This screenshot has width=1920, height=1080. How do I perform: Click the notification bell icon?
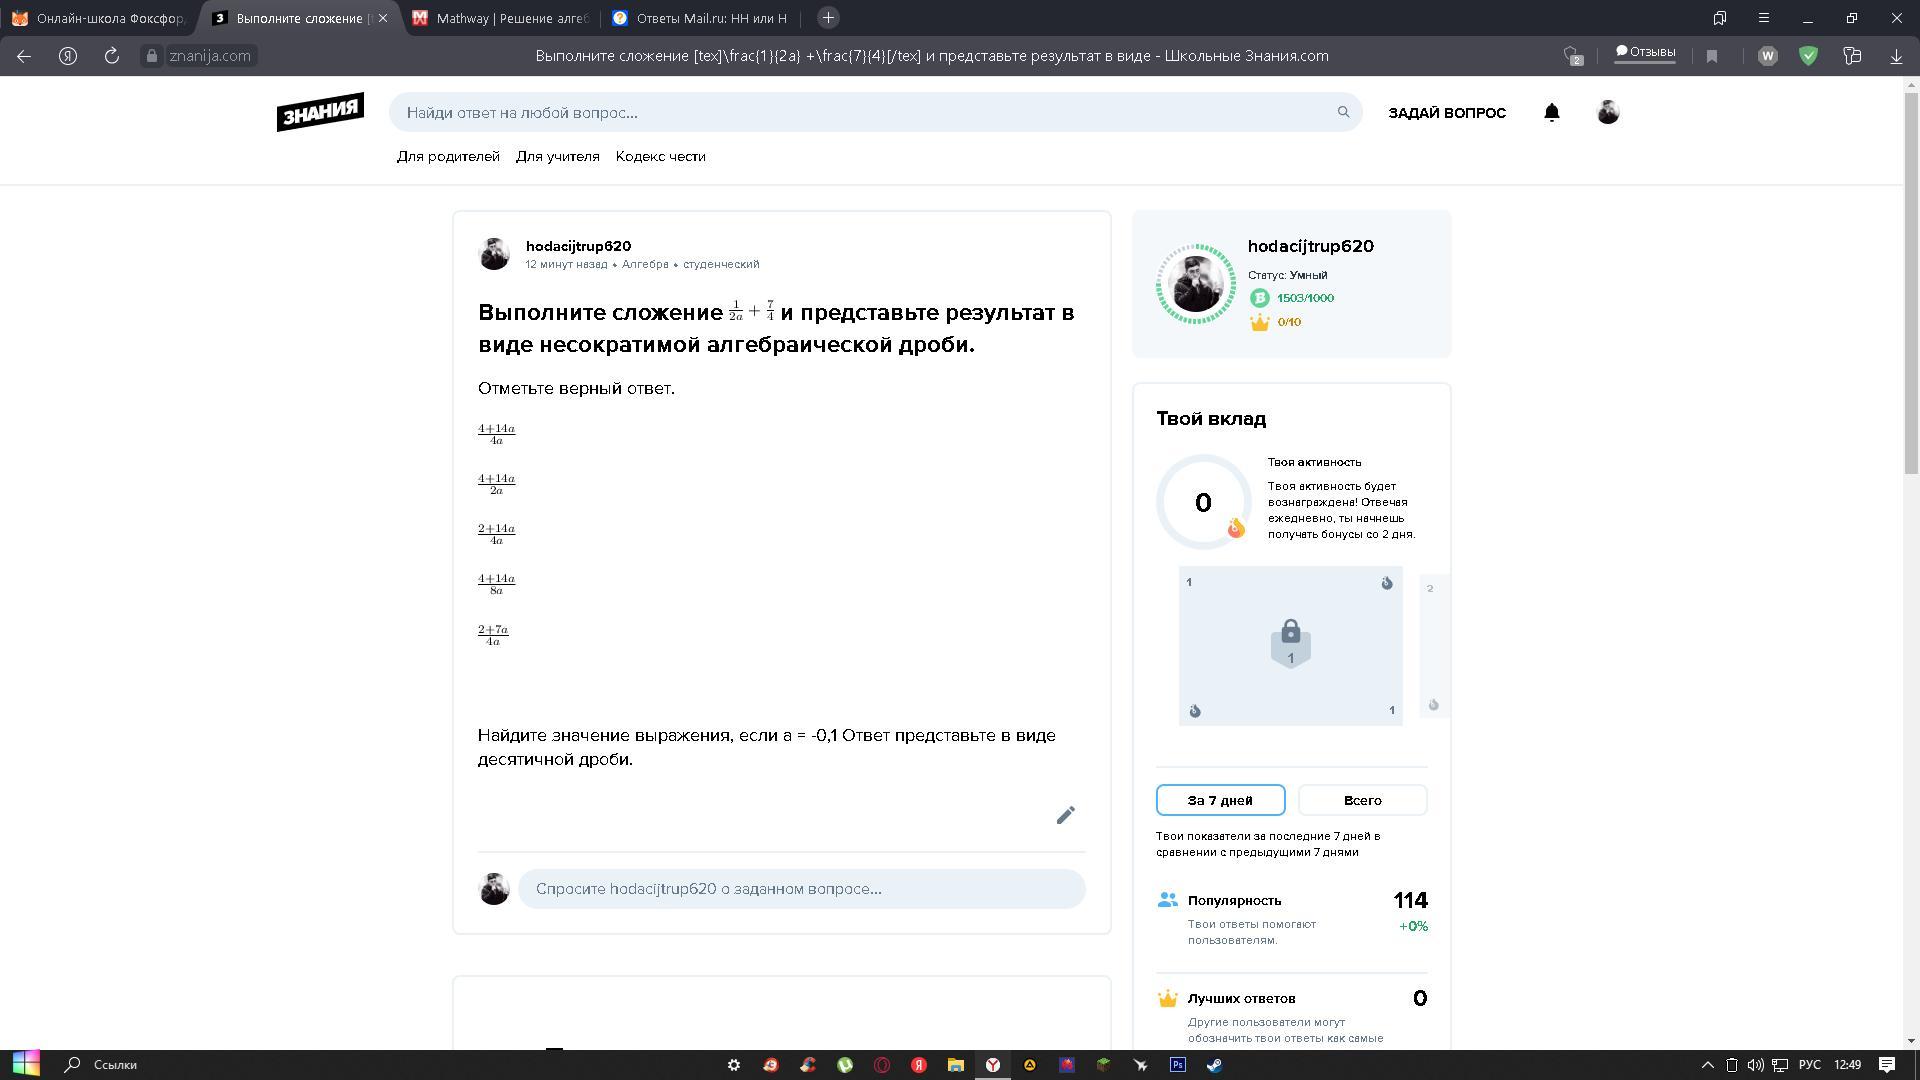(x=1551, y=113)
